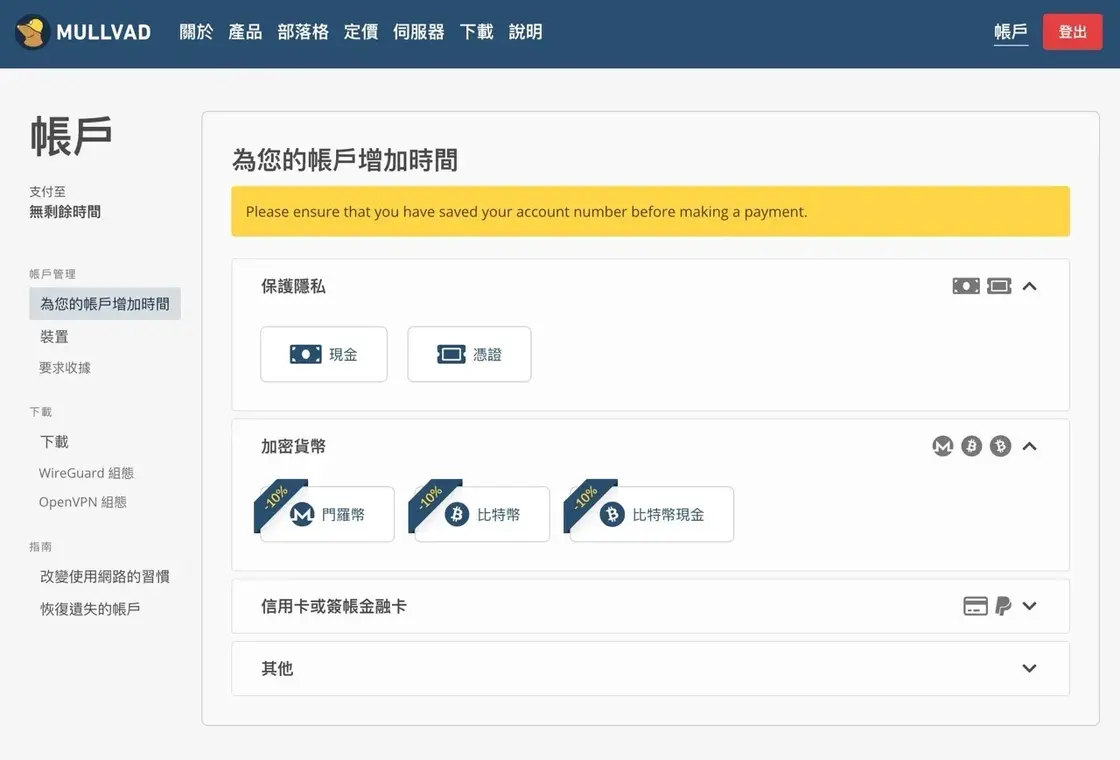Click the red 登出 button
The width and height of the screenshot is (1120, 760).
1072,32
